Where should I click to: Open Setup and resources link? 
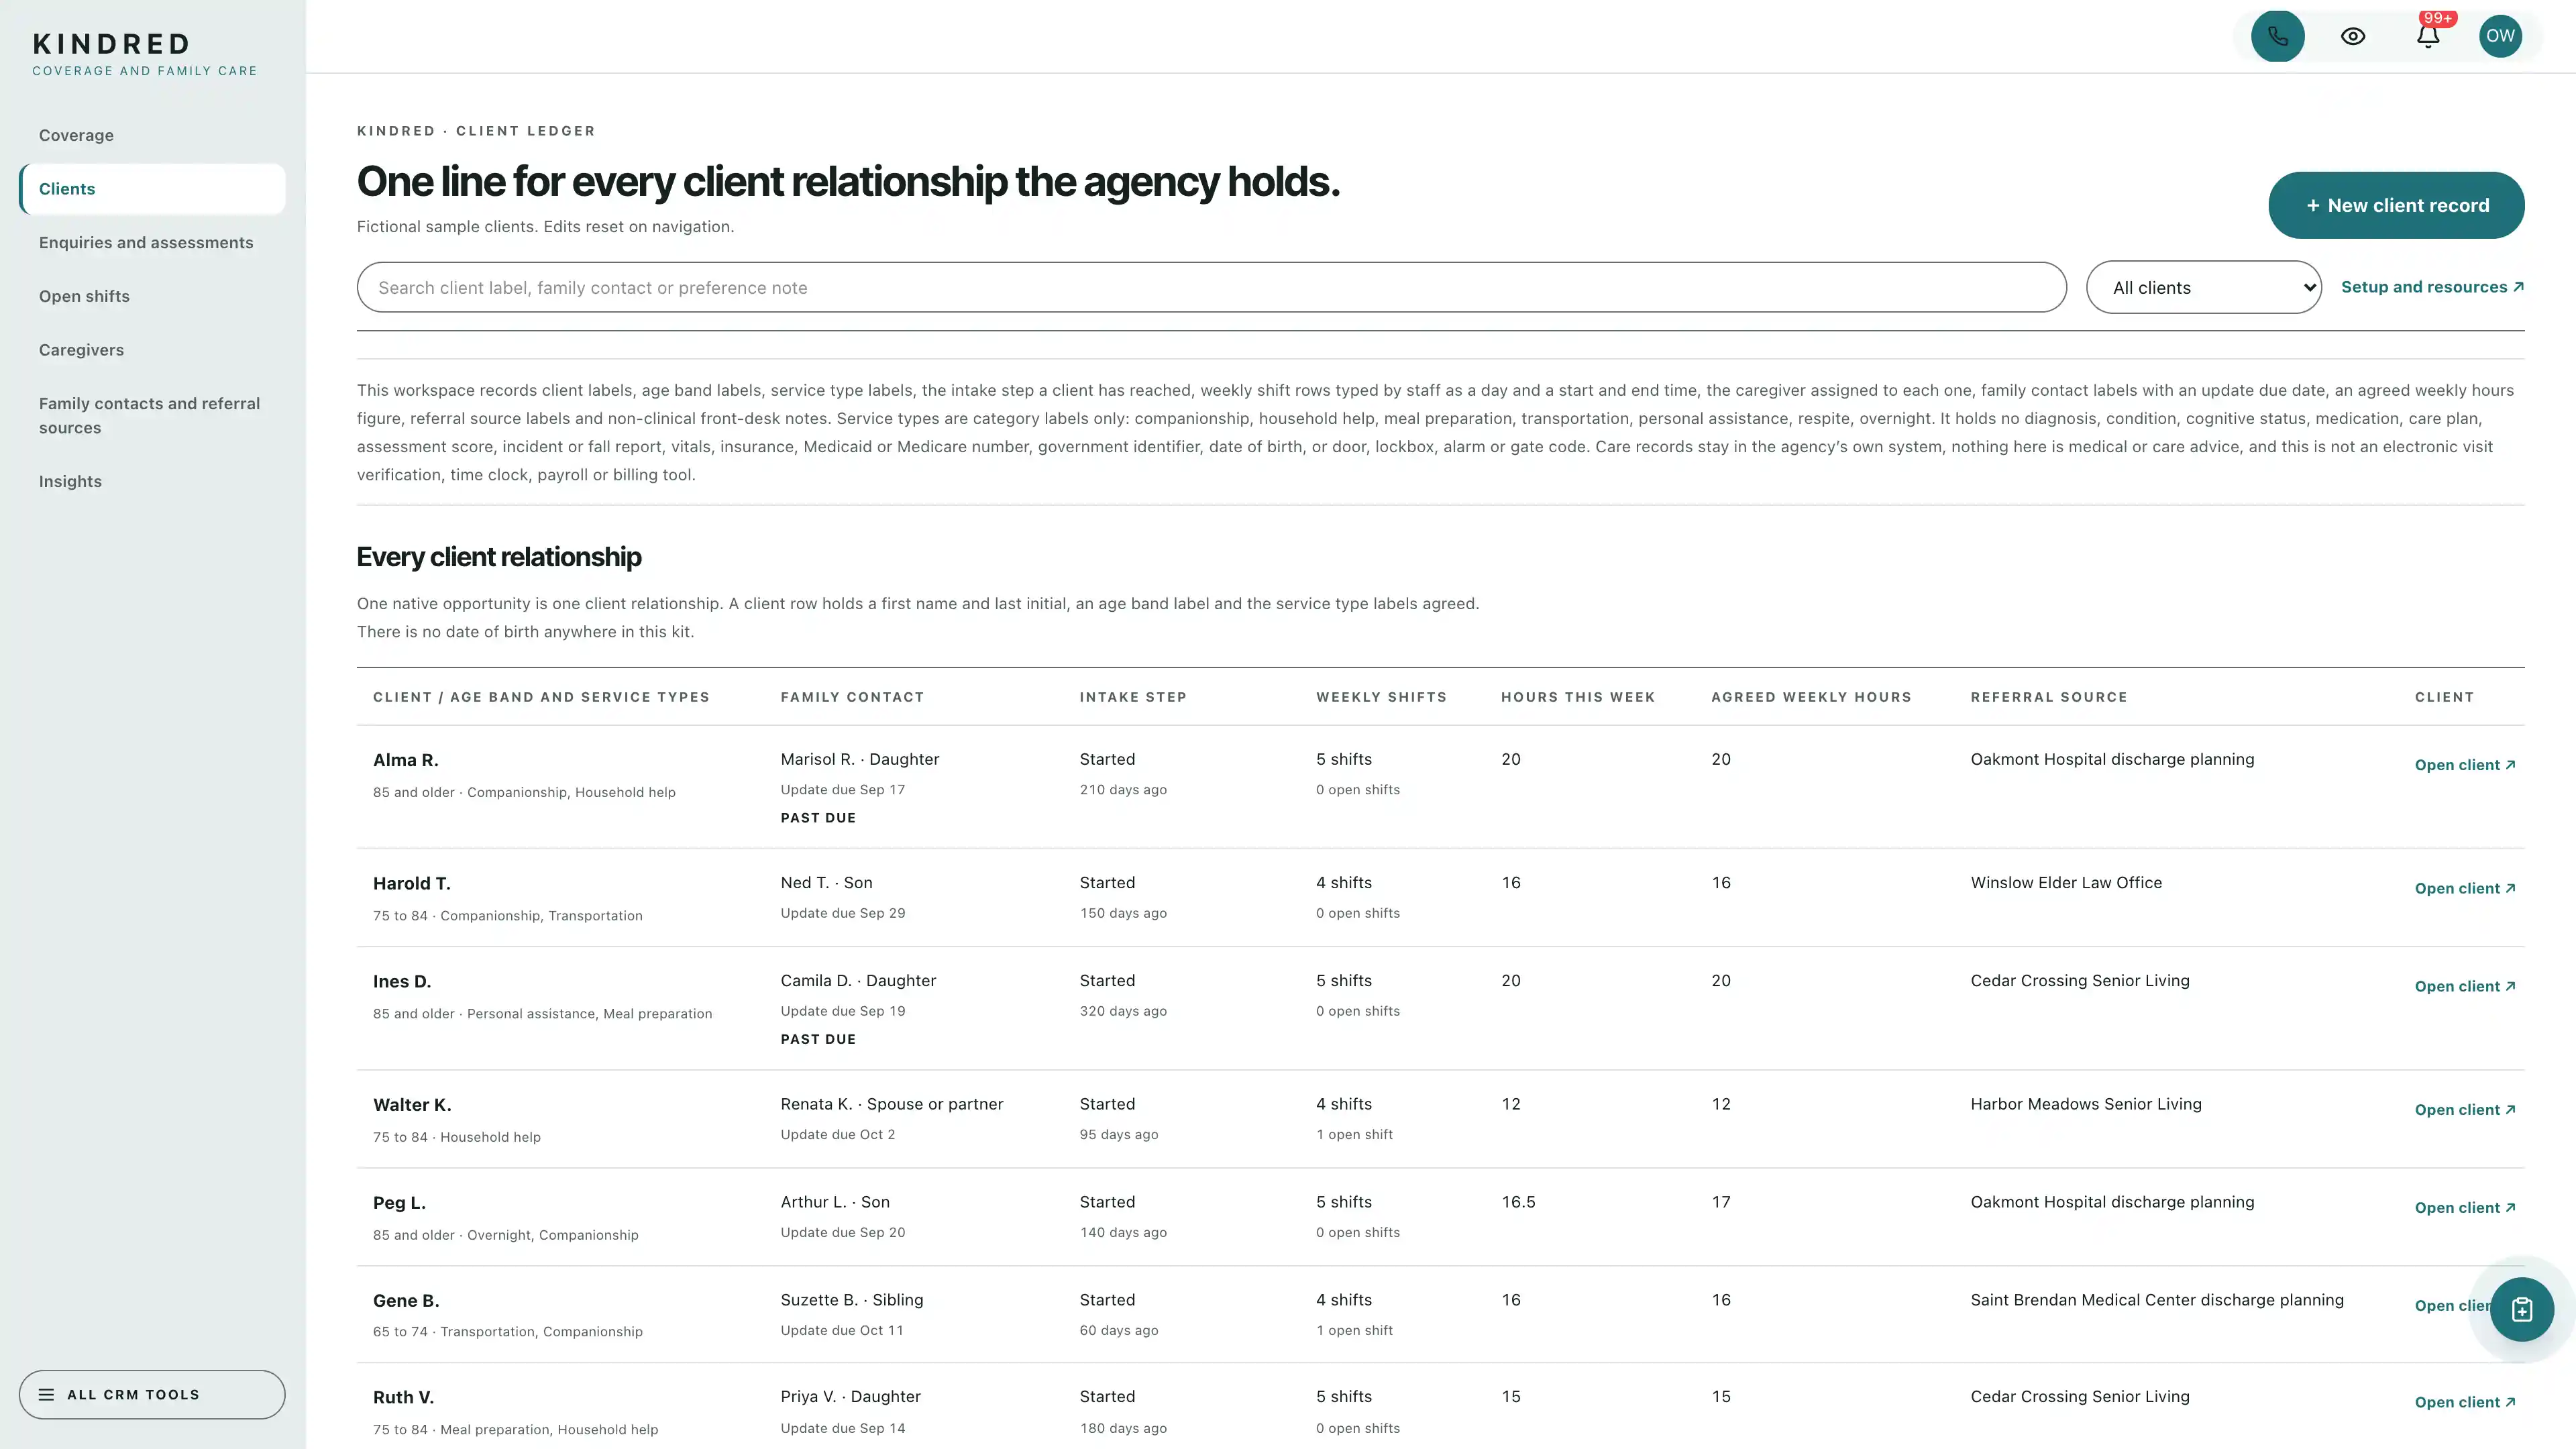[2432, 287]
